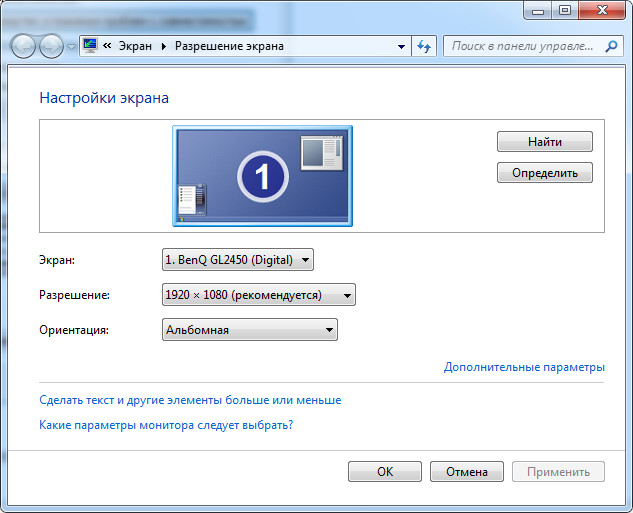The height and width of the screenshot is (513, 633).
Task: Click the OK button
Action: click(x=385, y=471)
